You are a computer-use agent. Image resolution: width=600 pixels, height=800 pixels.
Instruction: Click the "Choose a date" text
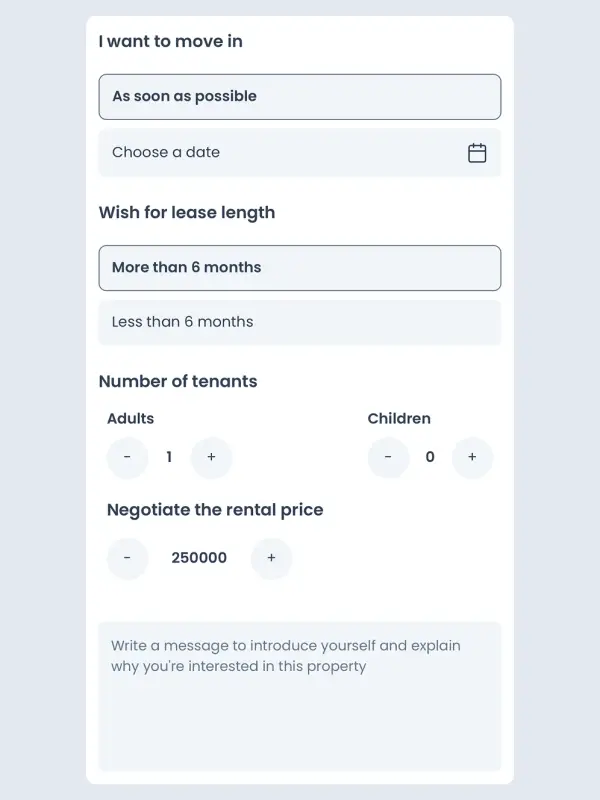coord(166,153)
